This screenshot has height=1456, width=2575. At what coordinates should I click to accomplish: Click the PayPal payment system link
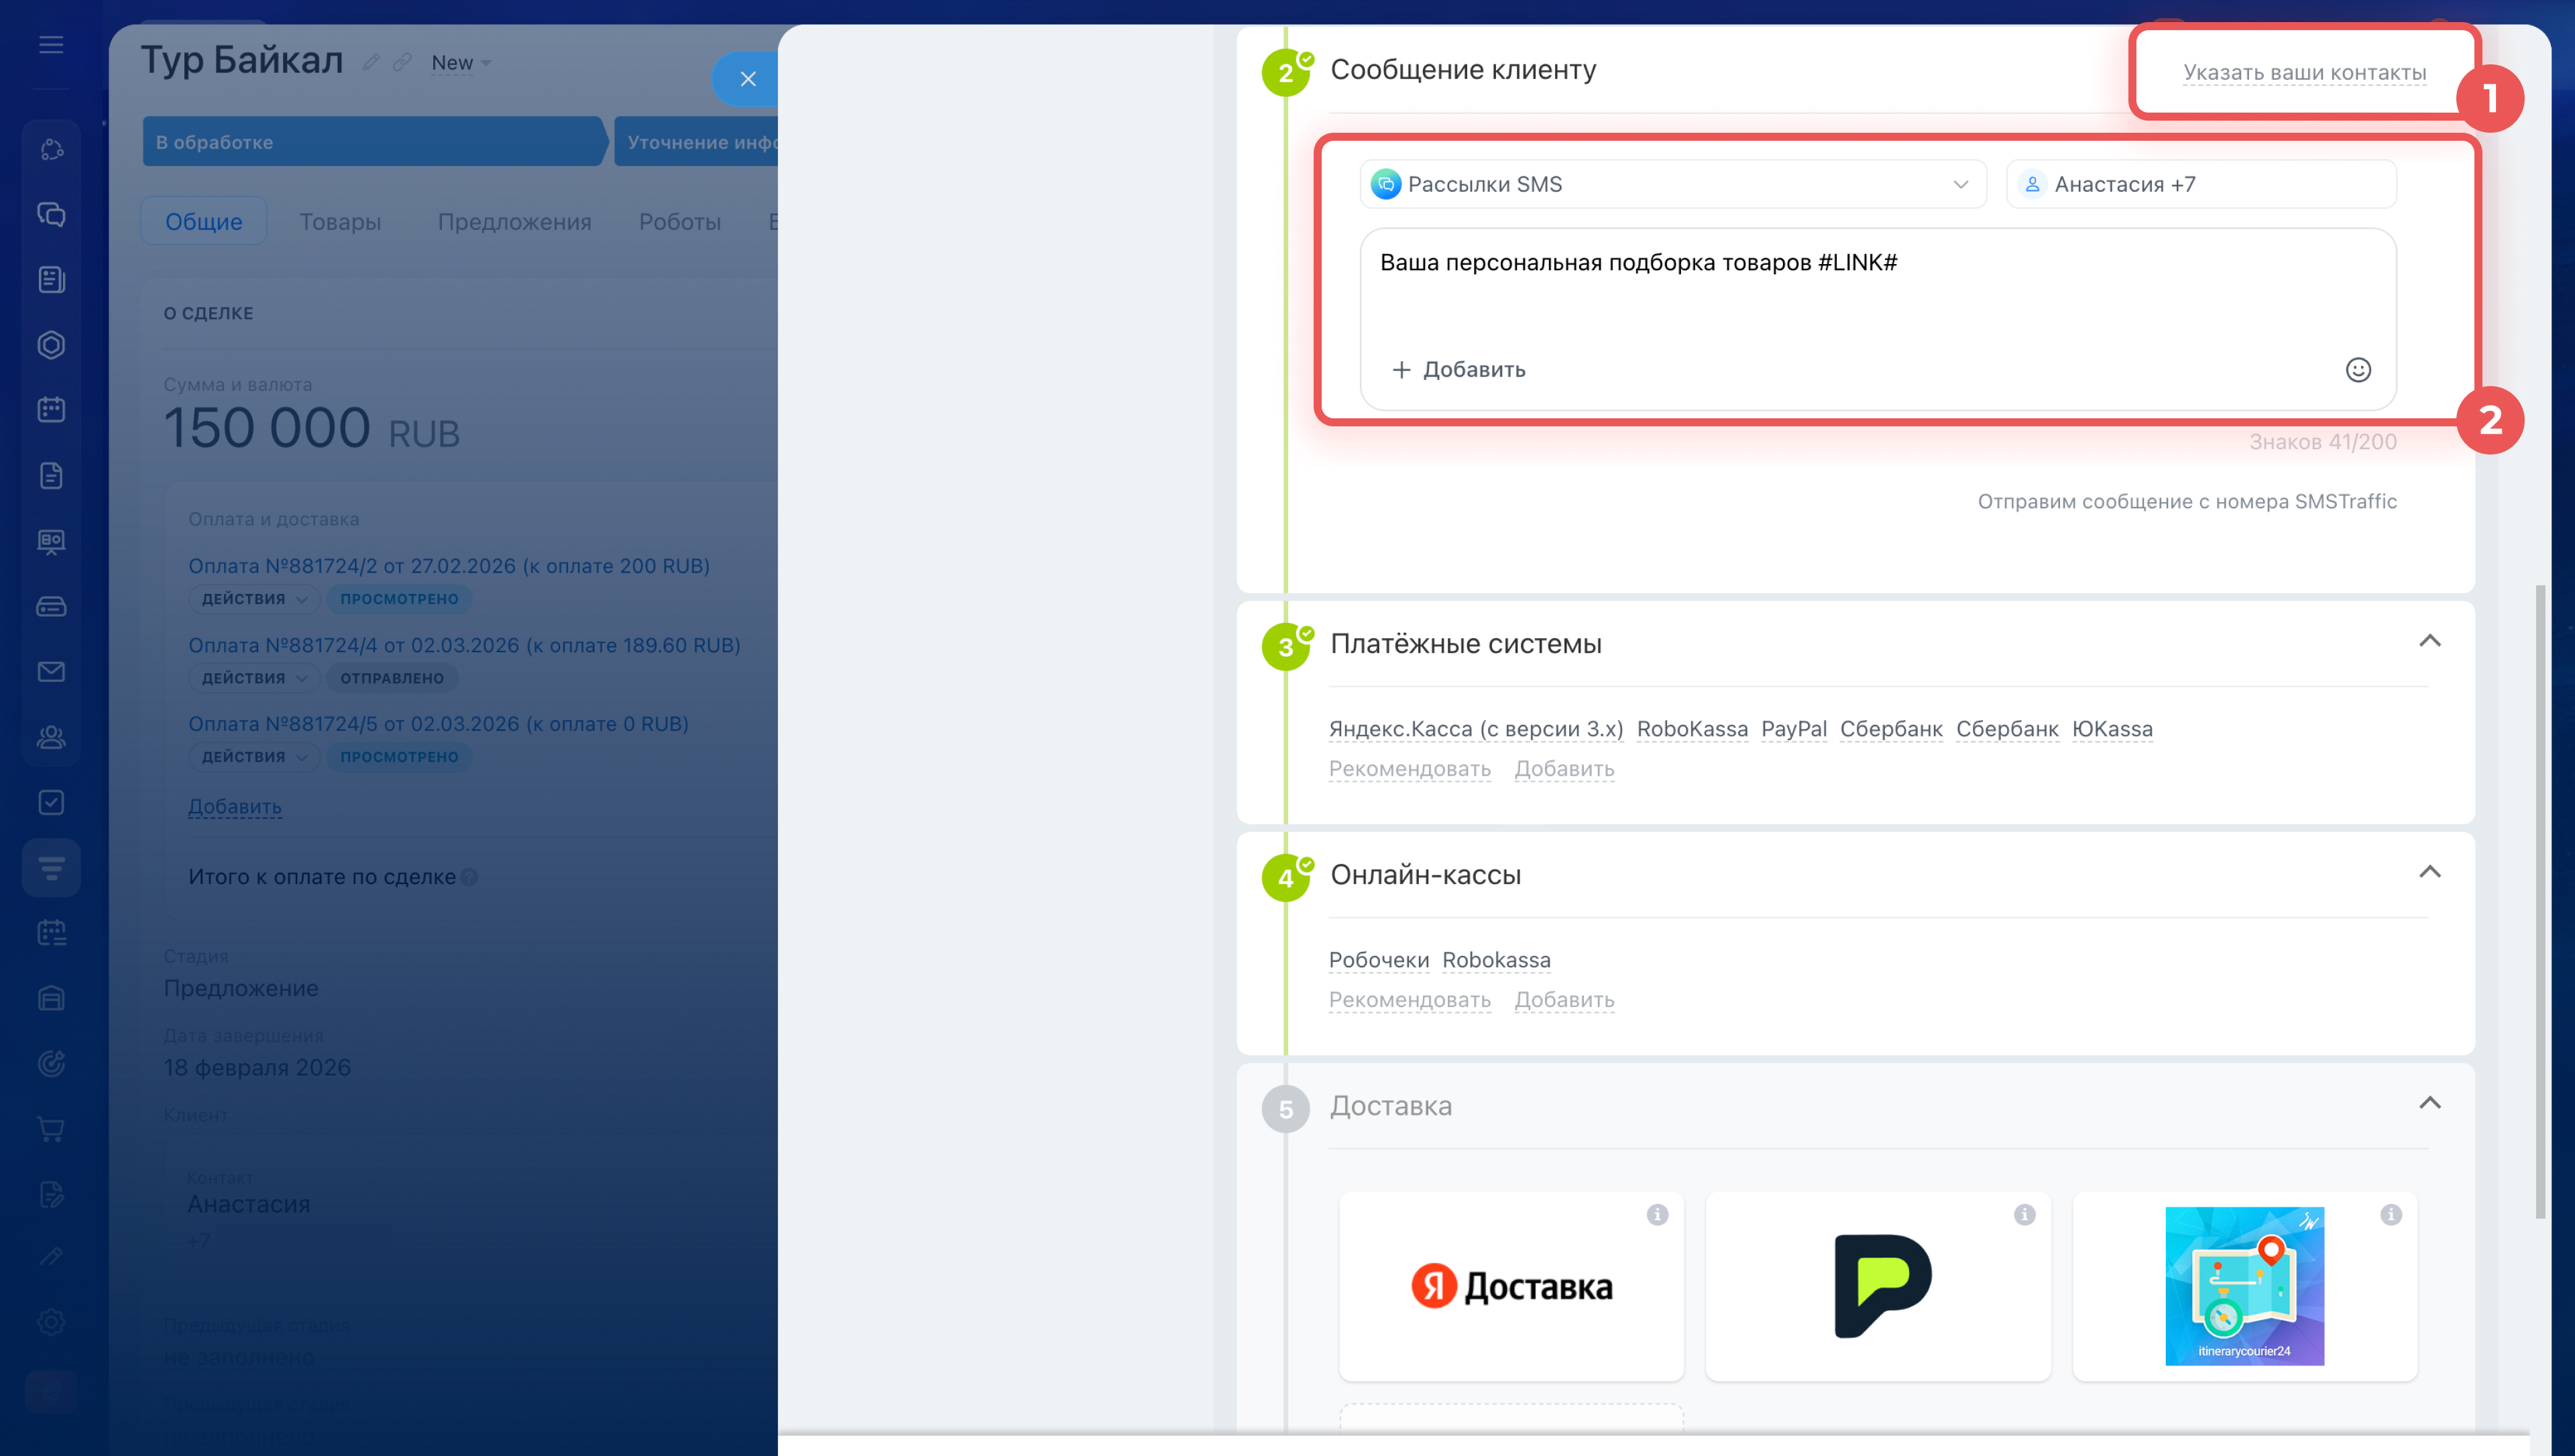(1793, 729)
